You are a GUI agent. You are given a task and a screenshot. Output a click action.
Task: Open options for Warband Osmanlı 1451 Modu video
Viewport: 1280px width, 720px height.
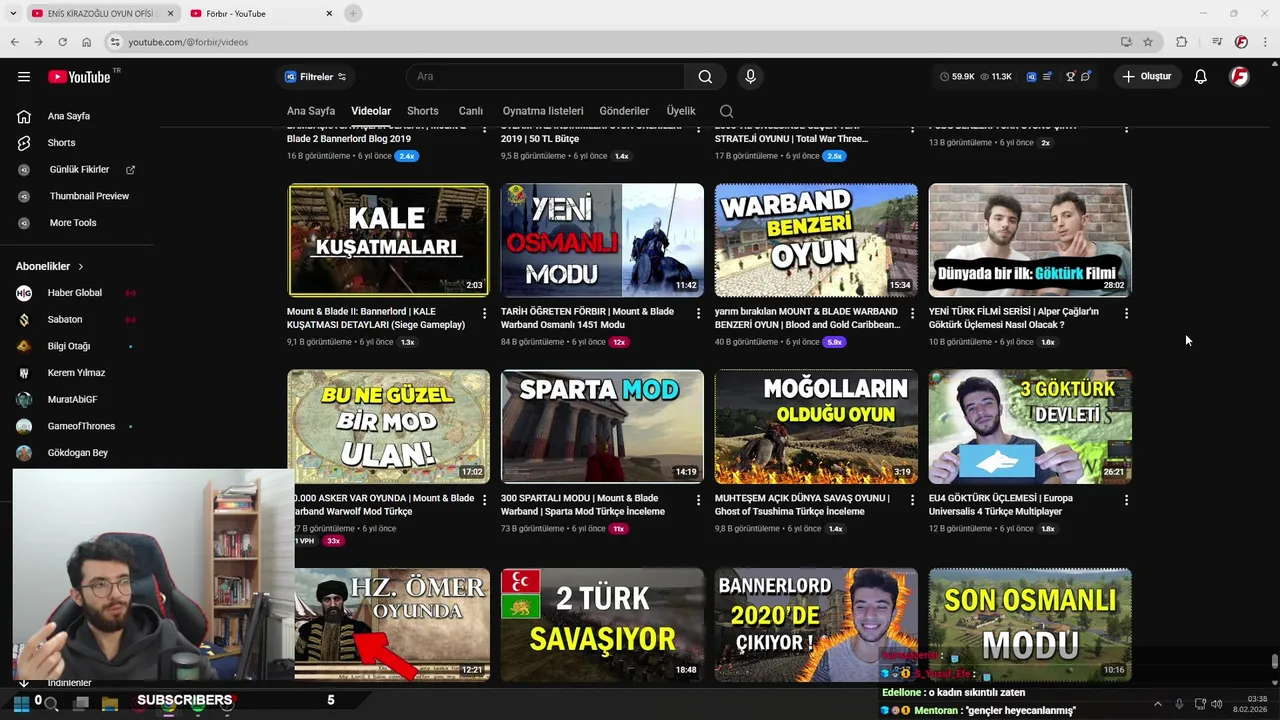coord(698,313)
